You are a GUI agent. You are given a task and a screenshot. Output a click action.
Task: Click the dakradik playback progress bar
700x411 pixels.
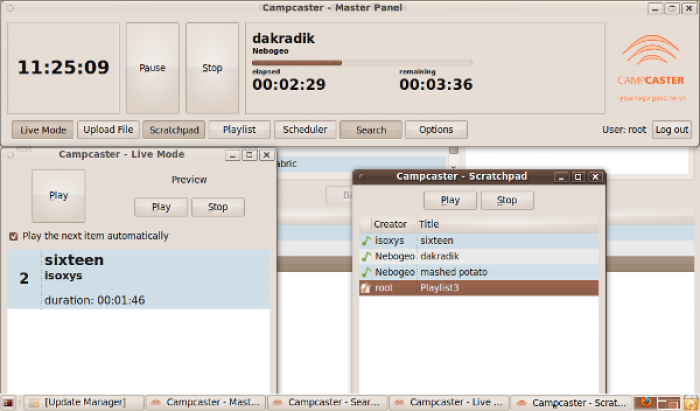362,63
